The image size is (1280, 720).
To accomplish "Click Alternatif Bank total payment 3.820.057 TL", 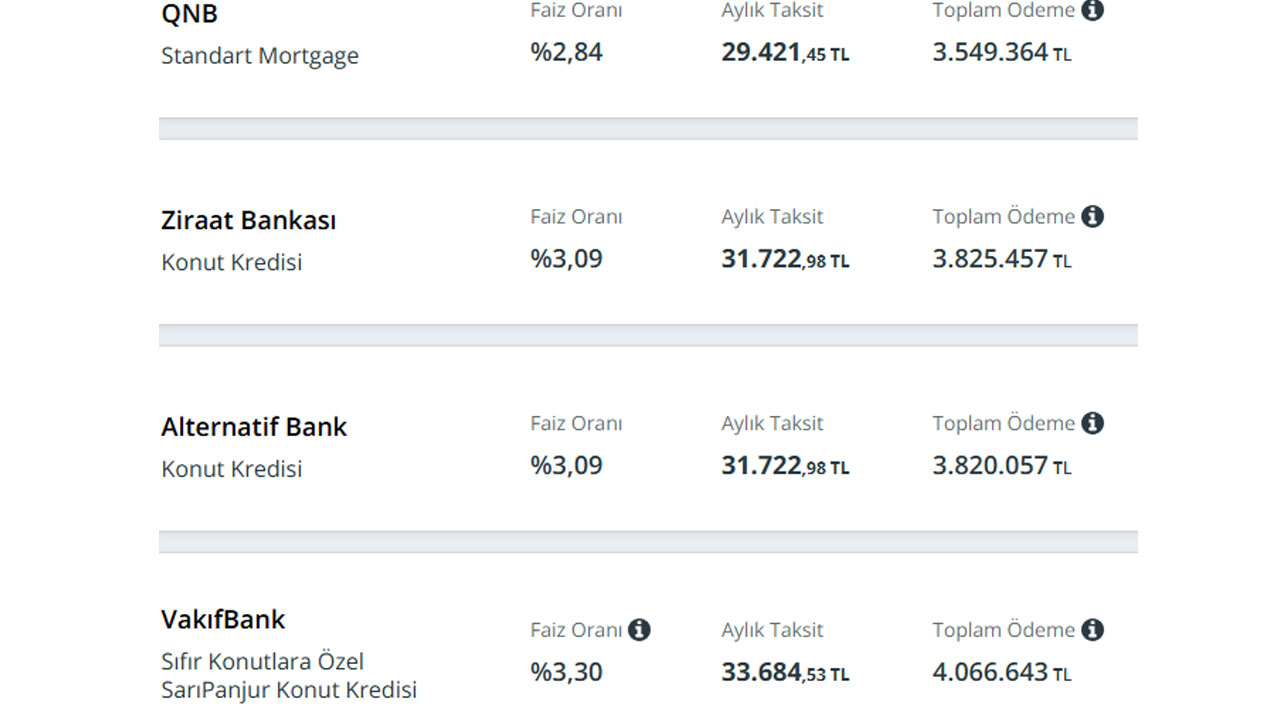I will tap(1002, 466).
